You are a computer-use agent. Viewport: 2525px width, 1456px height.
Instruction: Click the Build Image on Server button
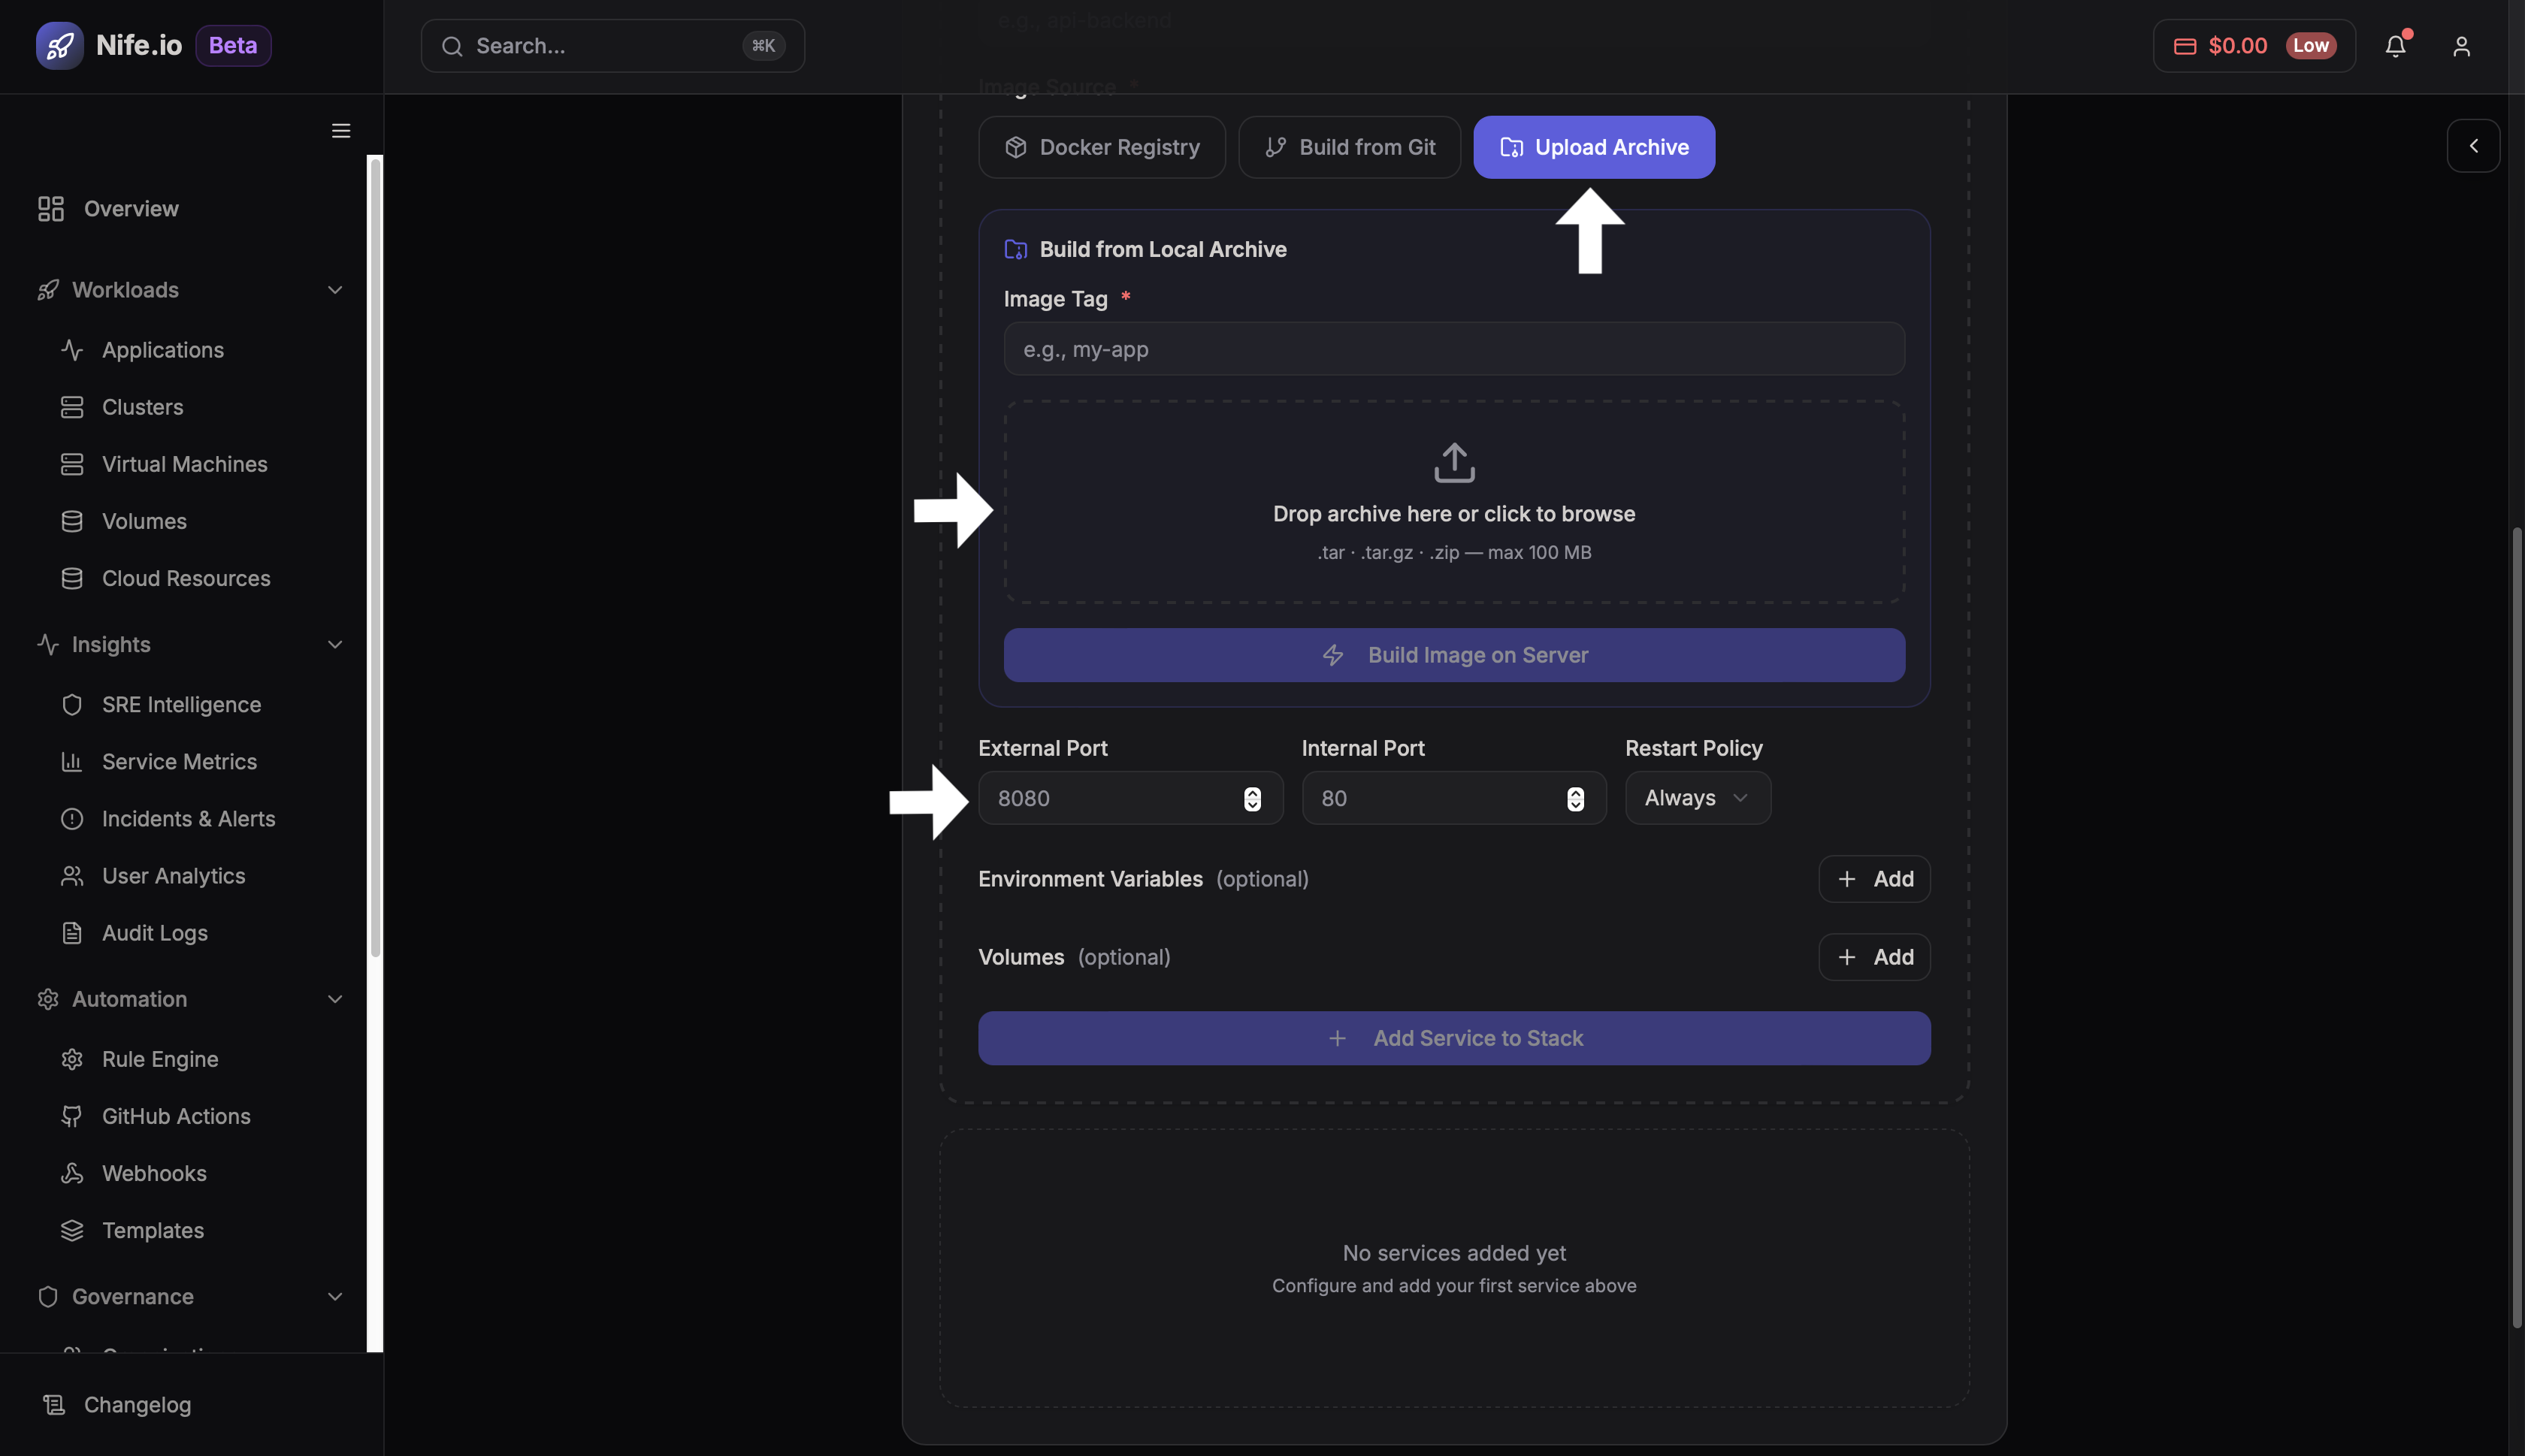(1452, 655)
